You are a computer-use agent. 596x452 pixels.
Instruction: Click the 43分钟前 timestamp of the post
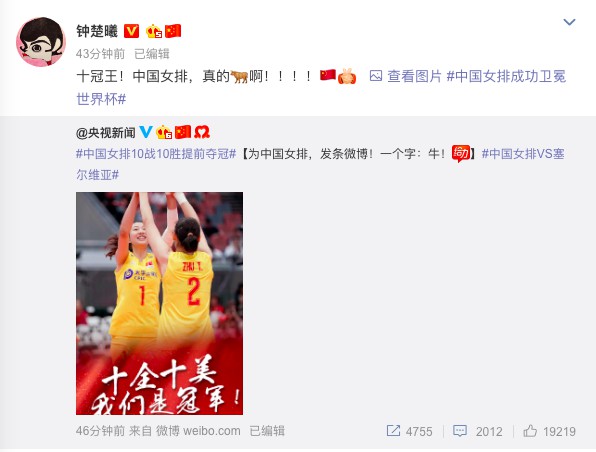click(100, 54)
